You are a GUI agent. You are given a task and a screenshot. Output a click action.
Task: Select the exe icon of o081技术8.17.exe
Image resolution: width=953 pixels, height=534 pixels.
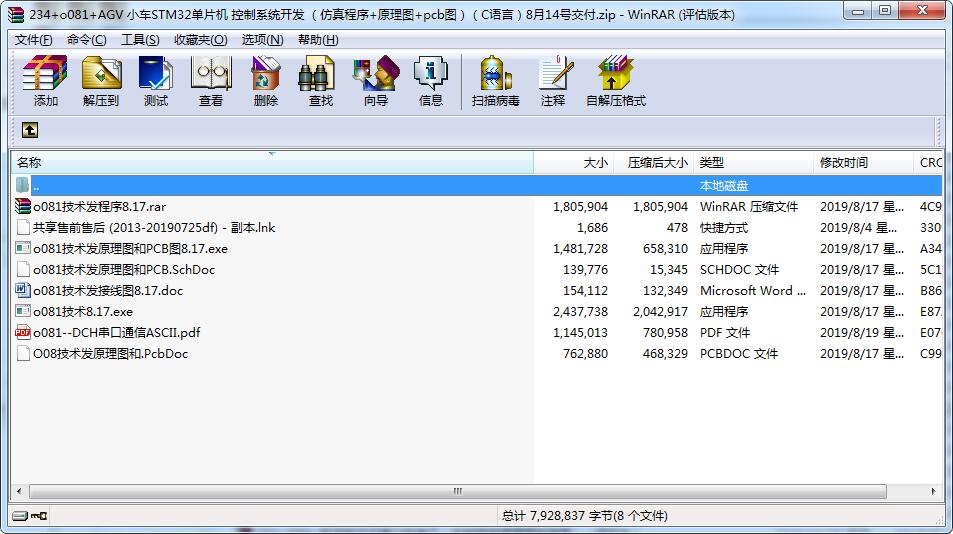tap(23, 311)
